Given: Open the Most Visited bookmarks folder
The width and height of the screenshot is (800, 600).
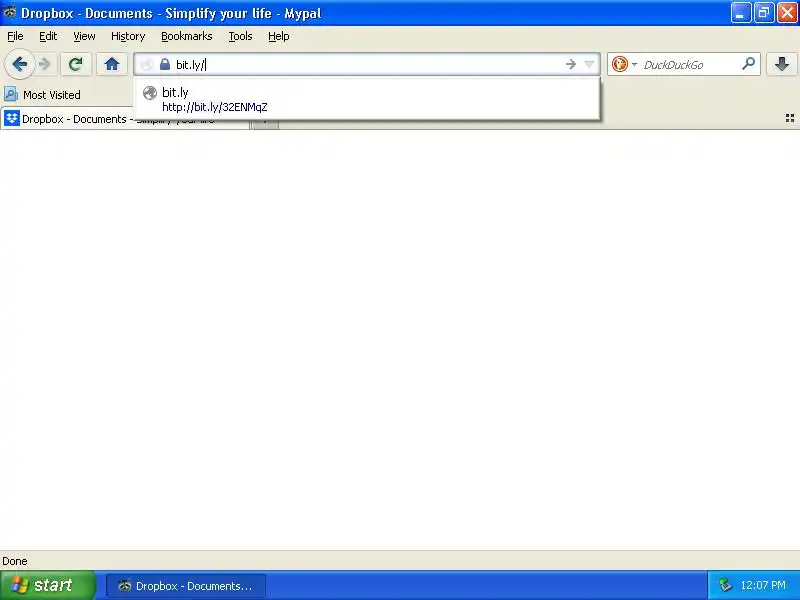Looking at the screenshot, I should 42,94.
